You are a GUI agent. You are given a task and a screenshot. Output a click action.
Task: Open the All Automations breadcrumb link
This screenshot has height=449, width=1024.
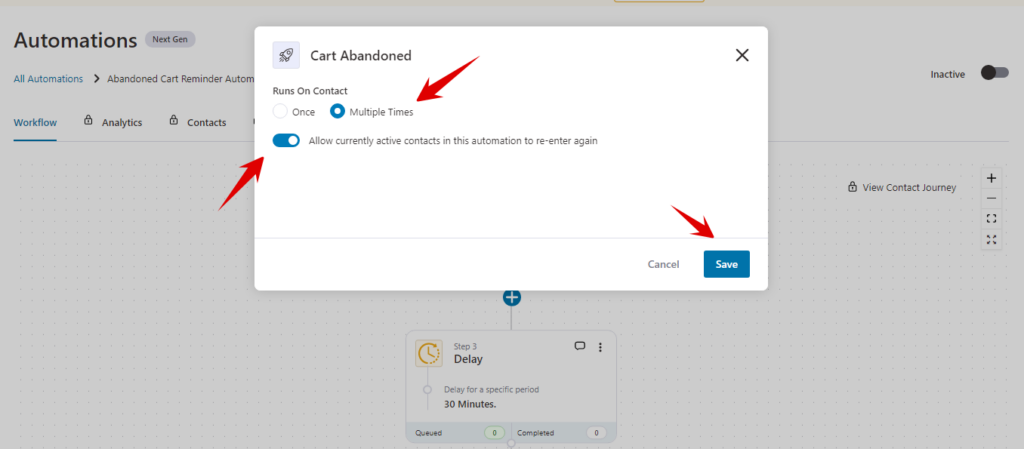48,78
